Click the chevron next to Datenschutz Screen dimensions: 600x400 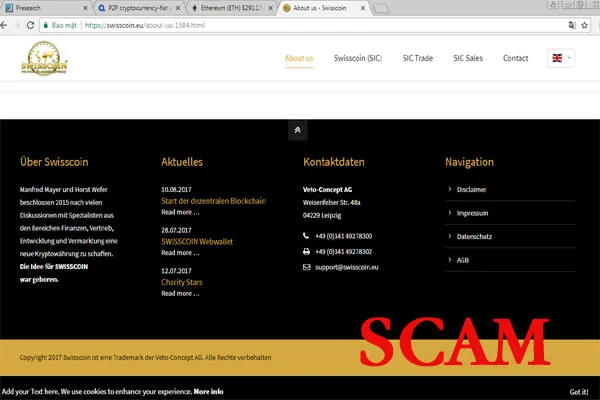click(450, 236)
